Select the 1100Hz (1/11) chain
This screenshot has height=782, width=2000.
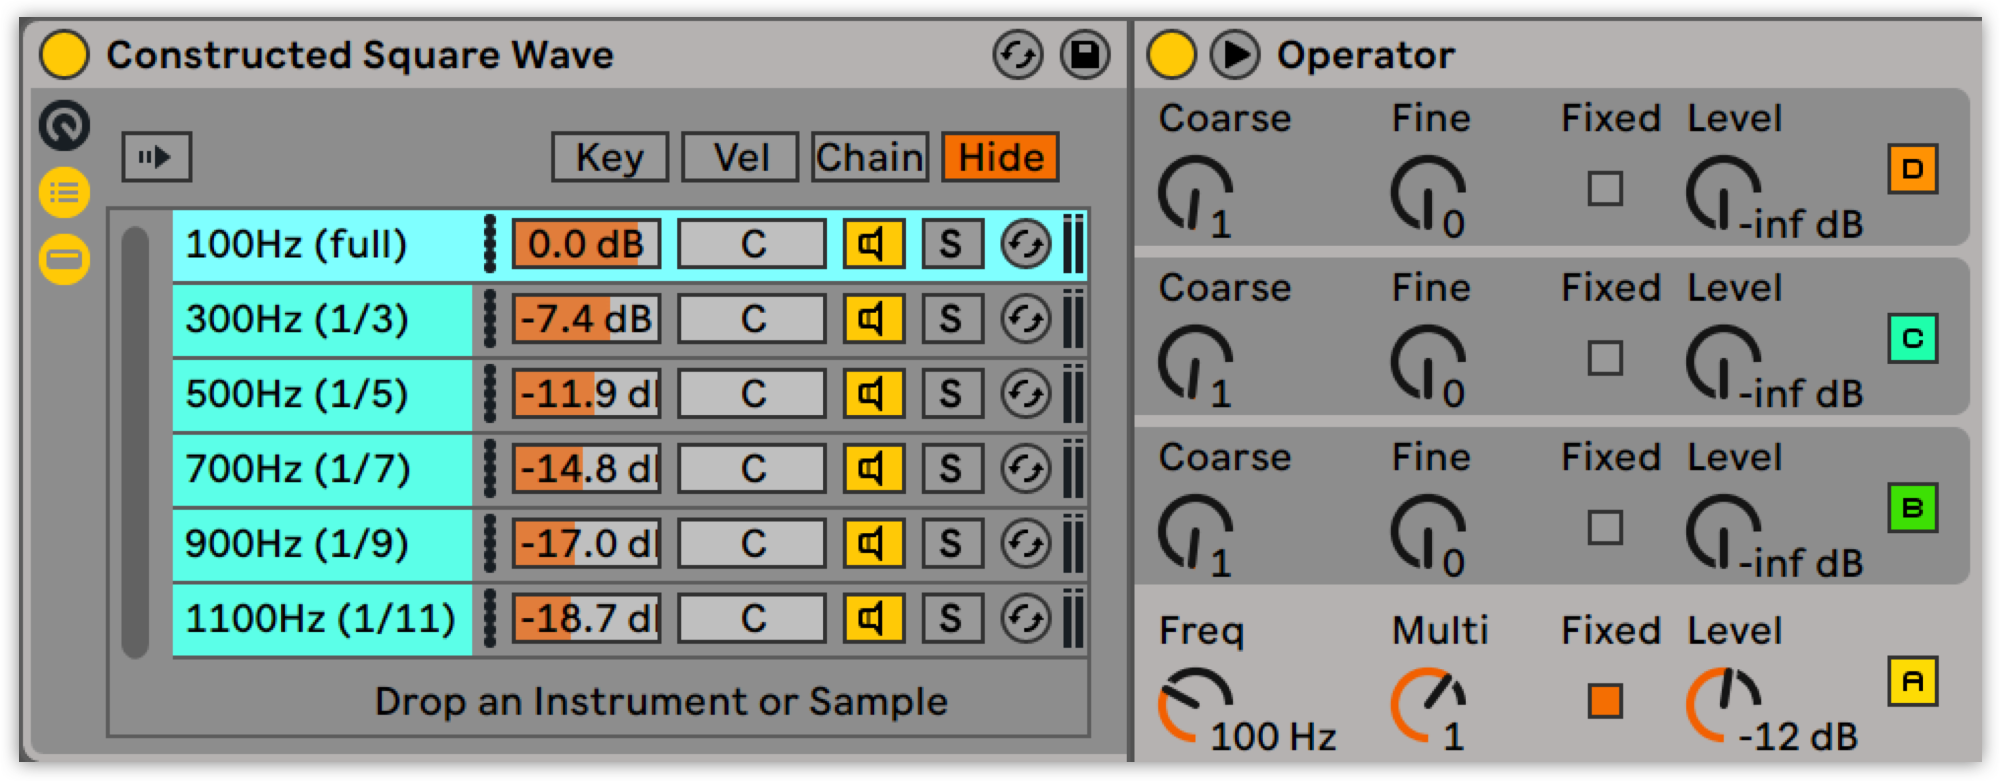click(x=322, y=619)
